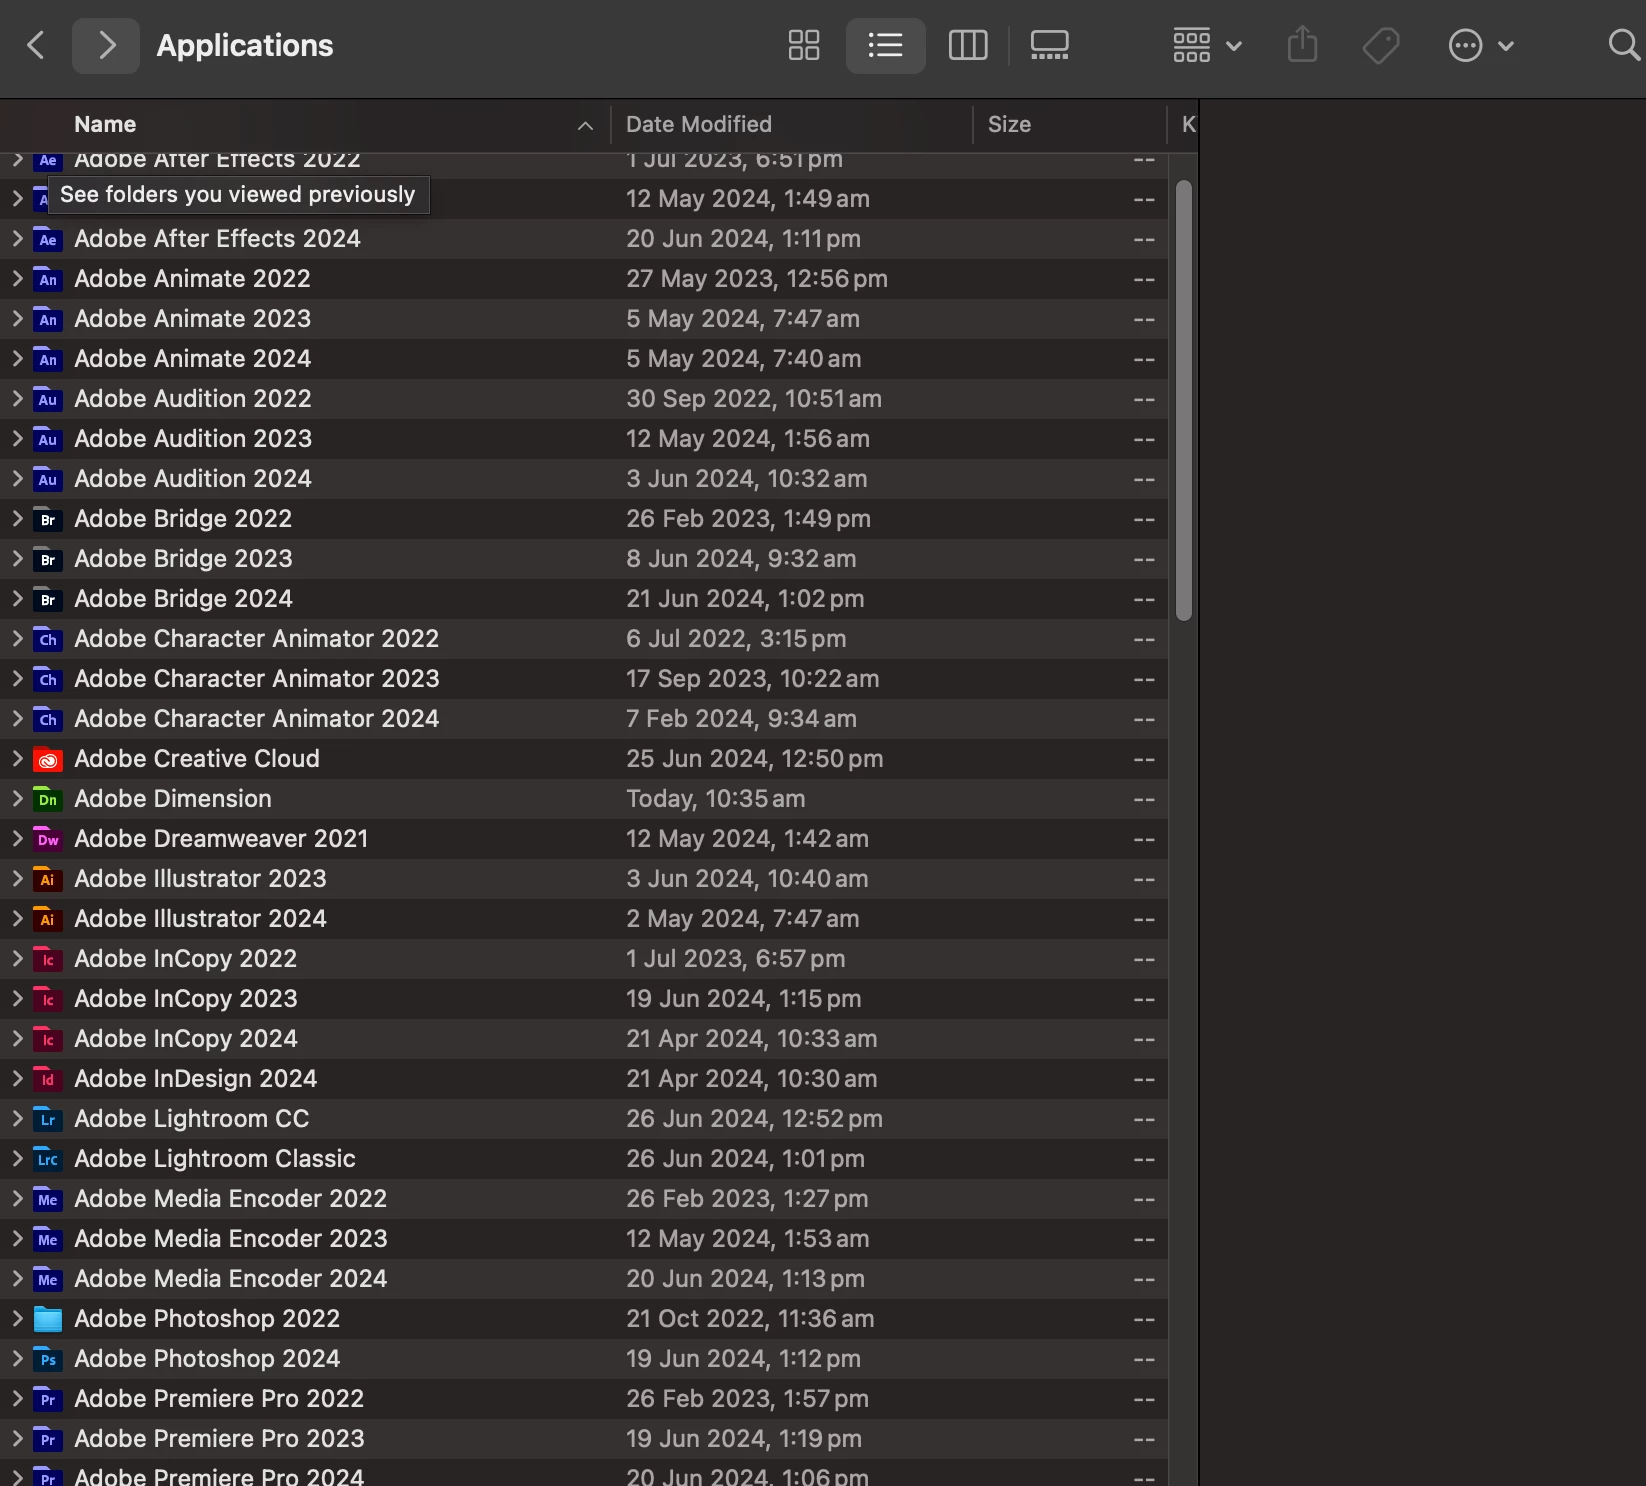Viewport: 1646px width, 1486px height.
Task: Sort by the Date Modified column header
Action: [699, 124]
